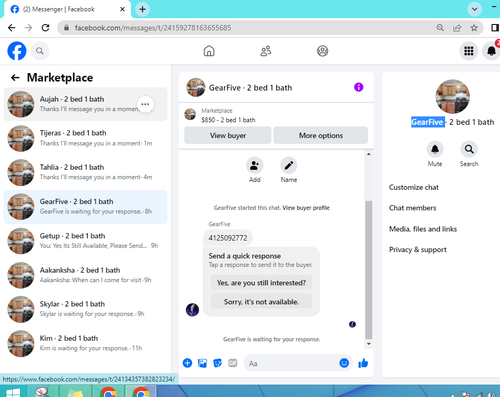The image size is (500, 397).
Task: Open the Tijeras 2 bed 1 bath chat
Action: pos(85,138)
